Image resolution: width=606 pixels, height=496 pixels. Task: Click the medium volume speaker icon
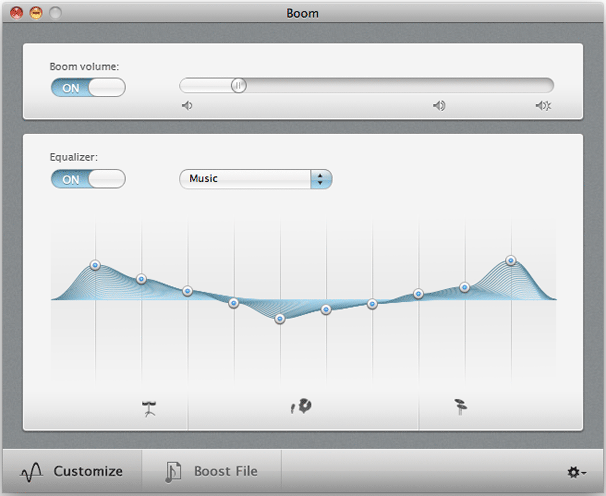tap(439, 106)
